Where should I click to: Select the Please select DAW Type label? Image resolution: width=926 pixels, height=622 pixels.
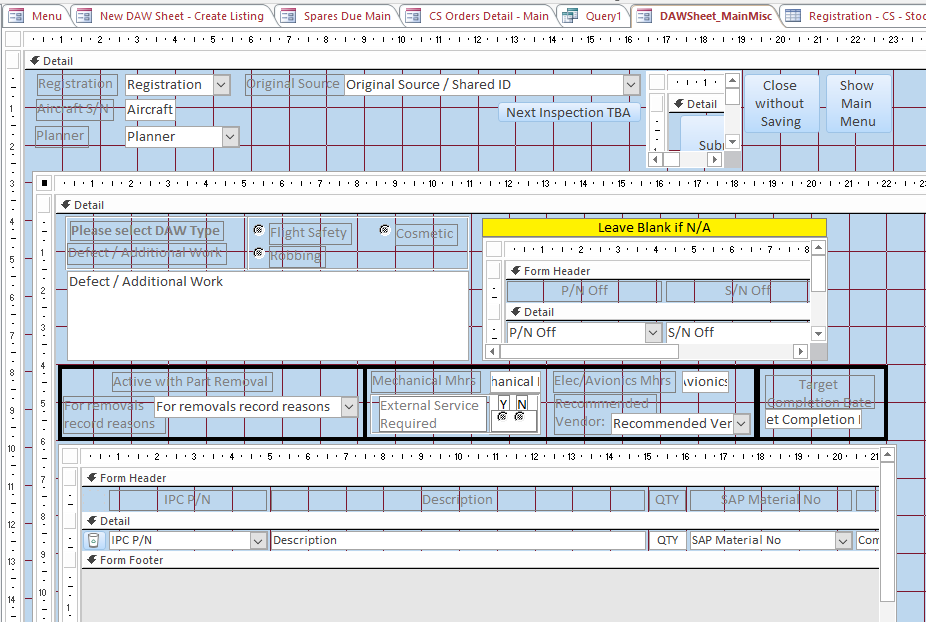pyautogui.click(x=145, y=230)
